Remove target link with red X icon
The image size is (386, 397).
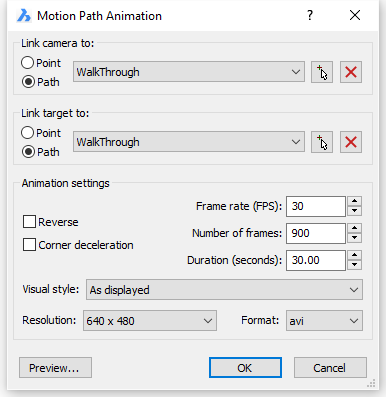coord(351,142)
